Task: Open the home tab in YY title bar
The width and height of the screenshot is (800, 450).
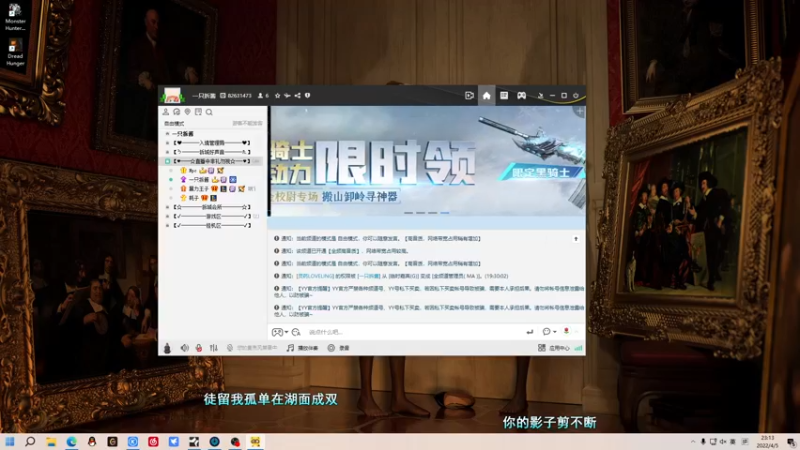Action: pyautogui.click(x=486, y=95)
